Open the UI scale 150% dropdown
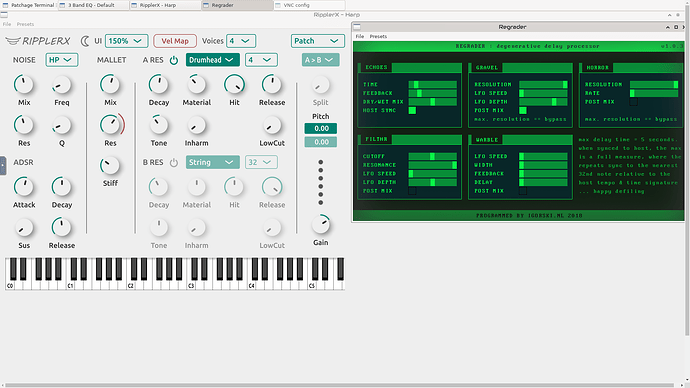 [126, 41]
